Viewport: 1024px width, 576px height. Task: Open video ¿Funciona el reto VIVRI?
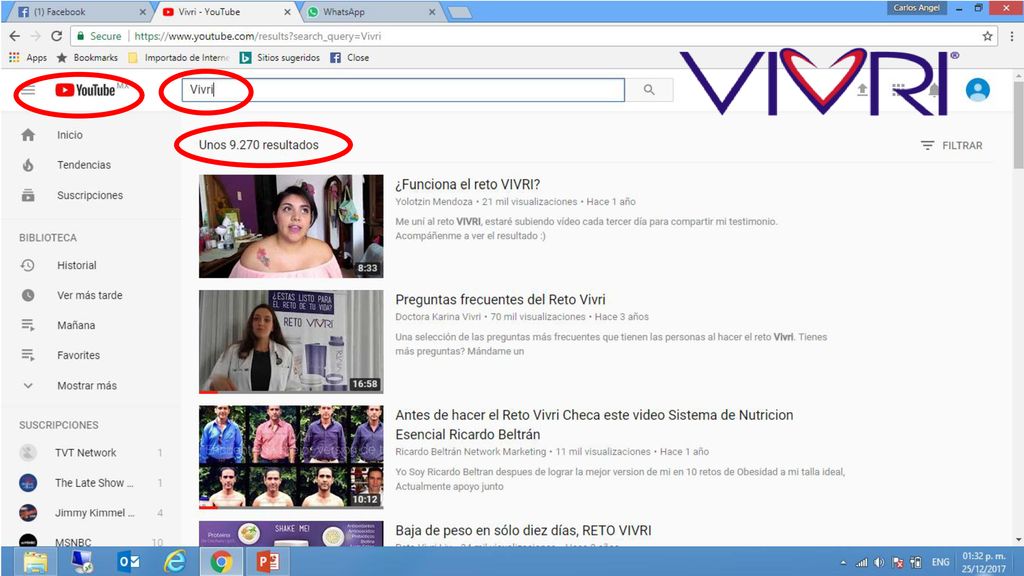(x=468, y=184)
